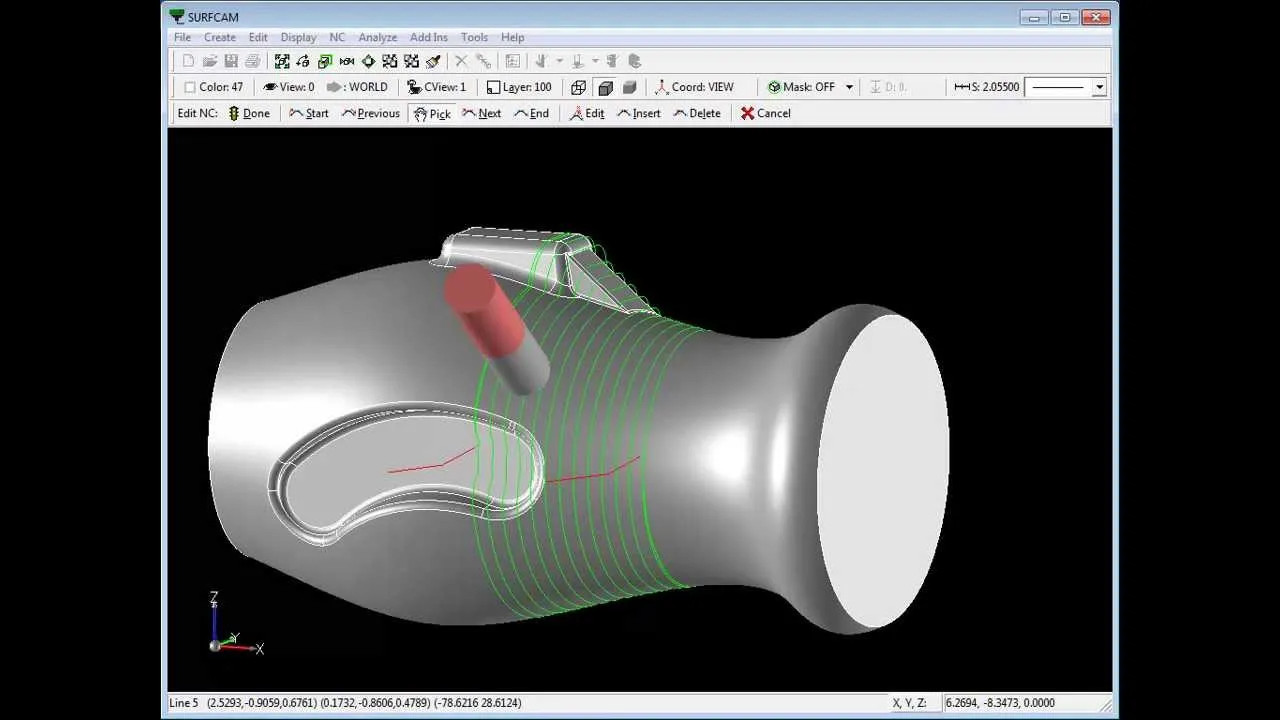Toggle the Coord: VIEW setting
1280x720 pixels.
pyautogui.click(x=693, y=87)
